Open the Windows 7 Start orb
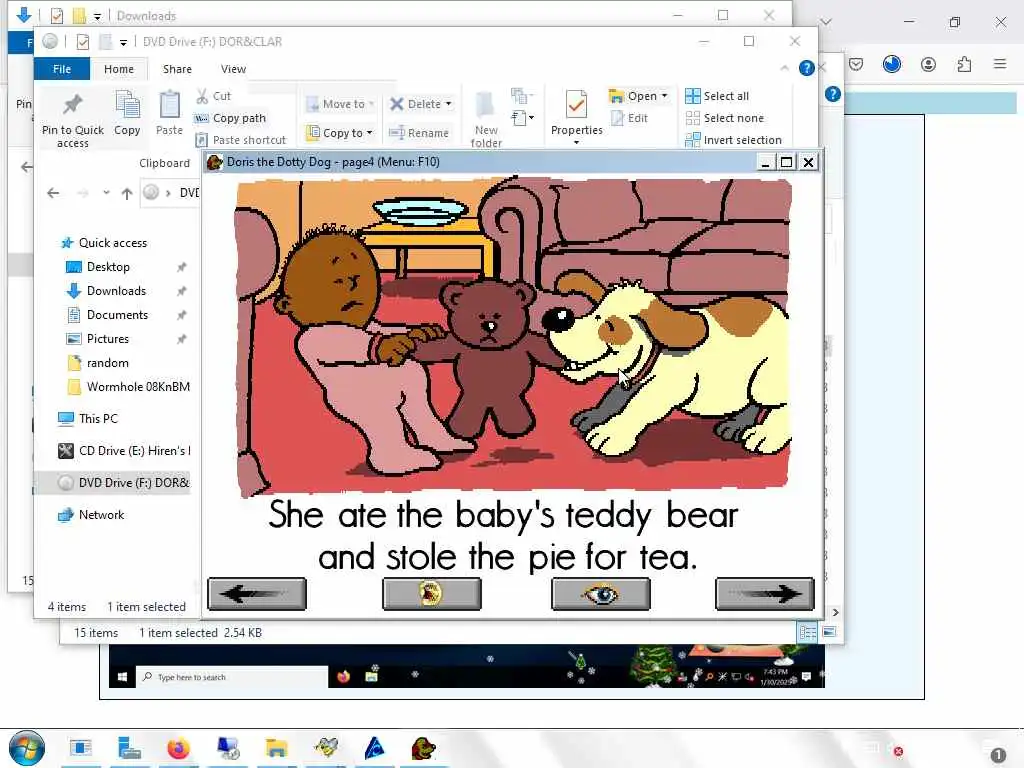 click(x=27, y=748)
